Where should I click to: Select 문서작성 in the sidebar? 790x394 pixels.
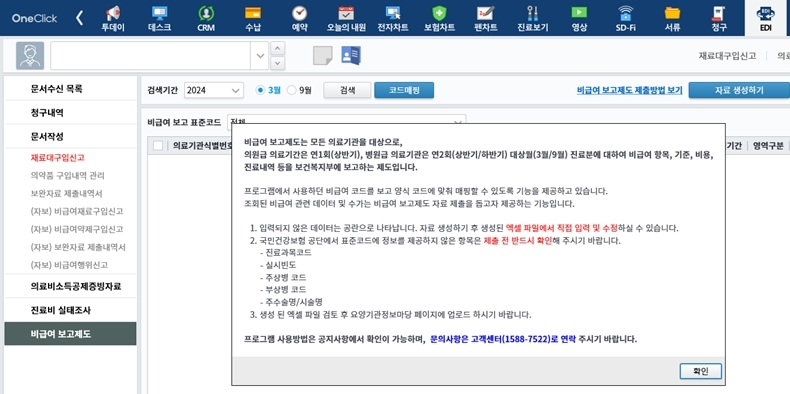tap(70, 137)
